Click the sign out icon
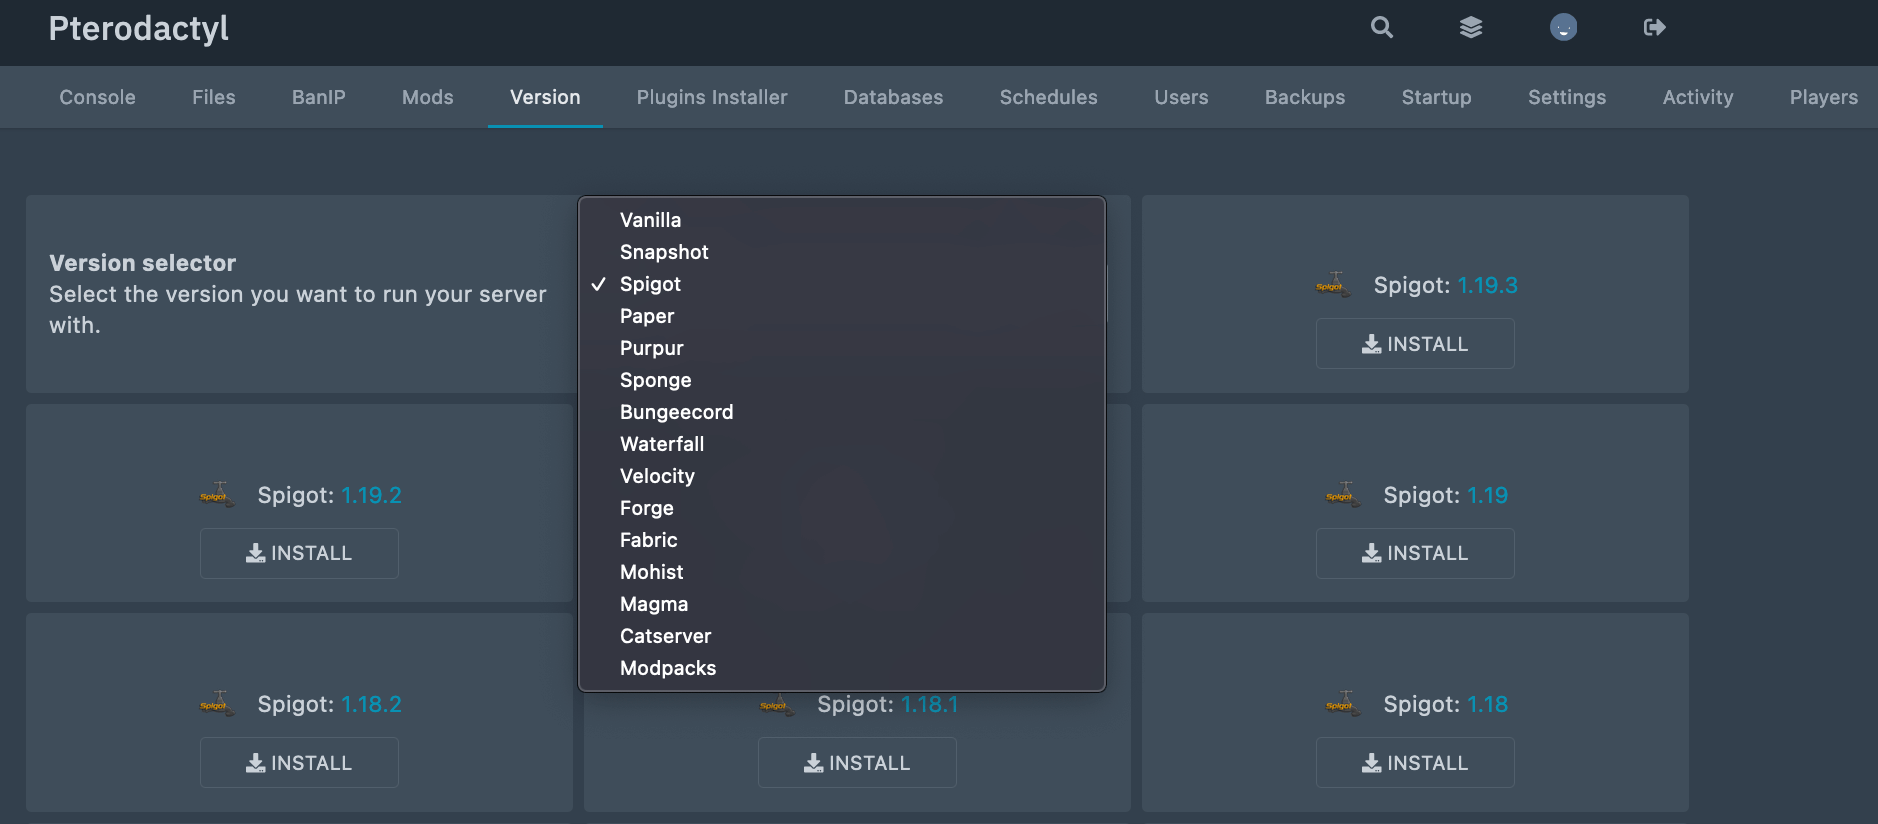 point(1654,27)
